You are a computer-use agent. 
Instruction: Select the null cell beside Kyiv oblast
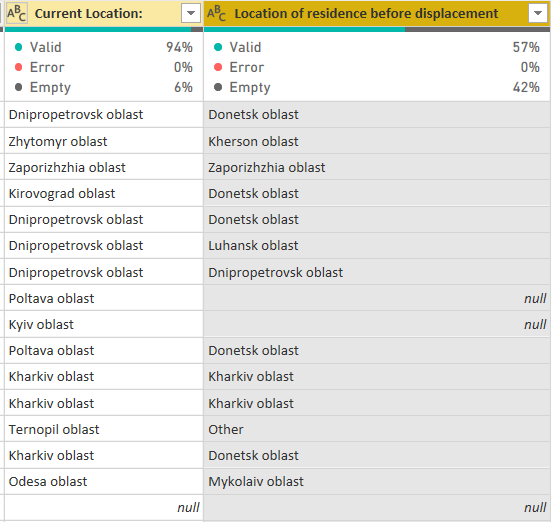click(377, 324)
